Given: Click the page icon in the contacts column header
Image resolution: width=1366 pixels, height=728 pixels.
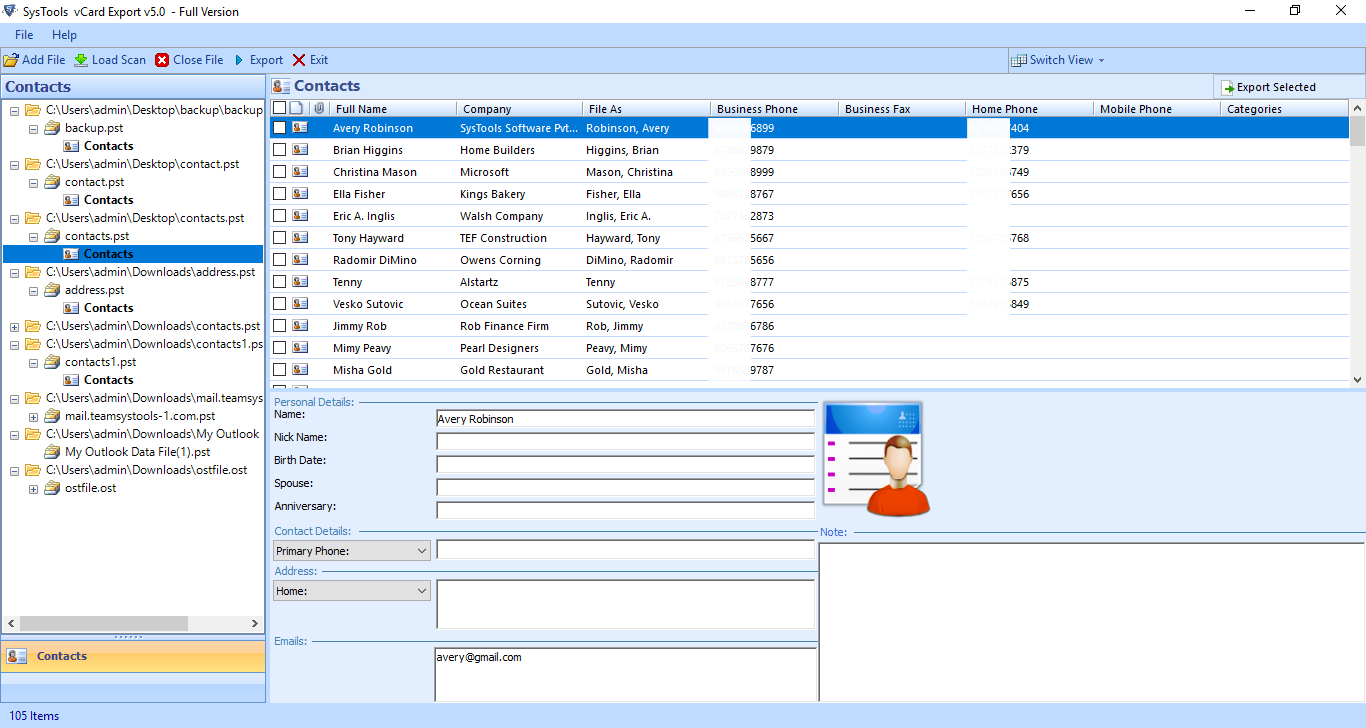Looking at the screenshot, I should point(295,107).
